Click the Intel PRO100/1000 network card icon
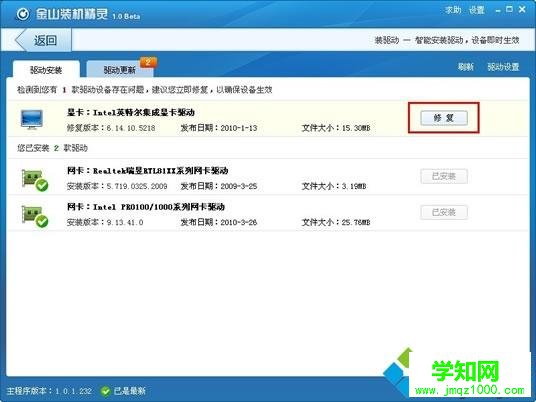Image resolution: width=536 pixels, height=402 pixels. (35, 216)
